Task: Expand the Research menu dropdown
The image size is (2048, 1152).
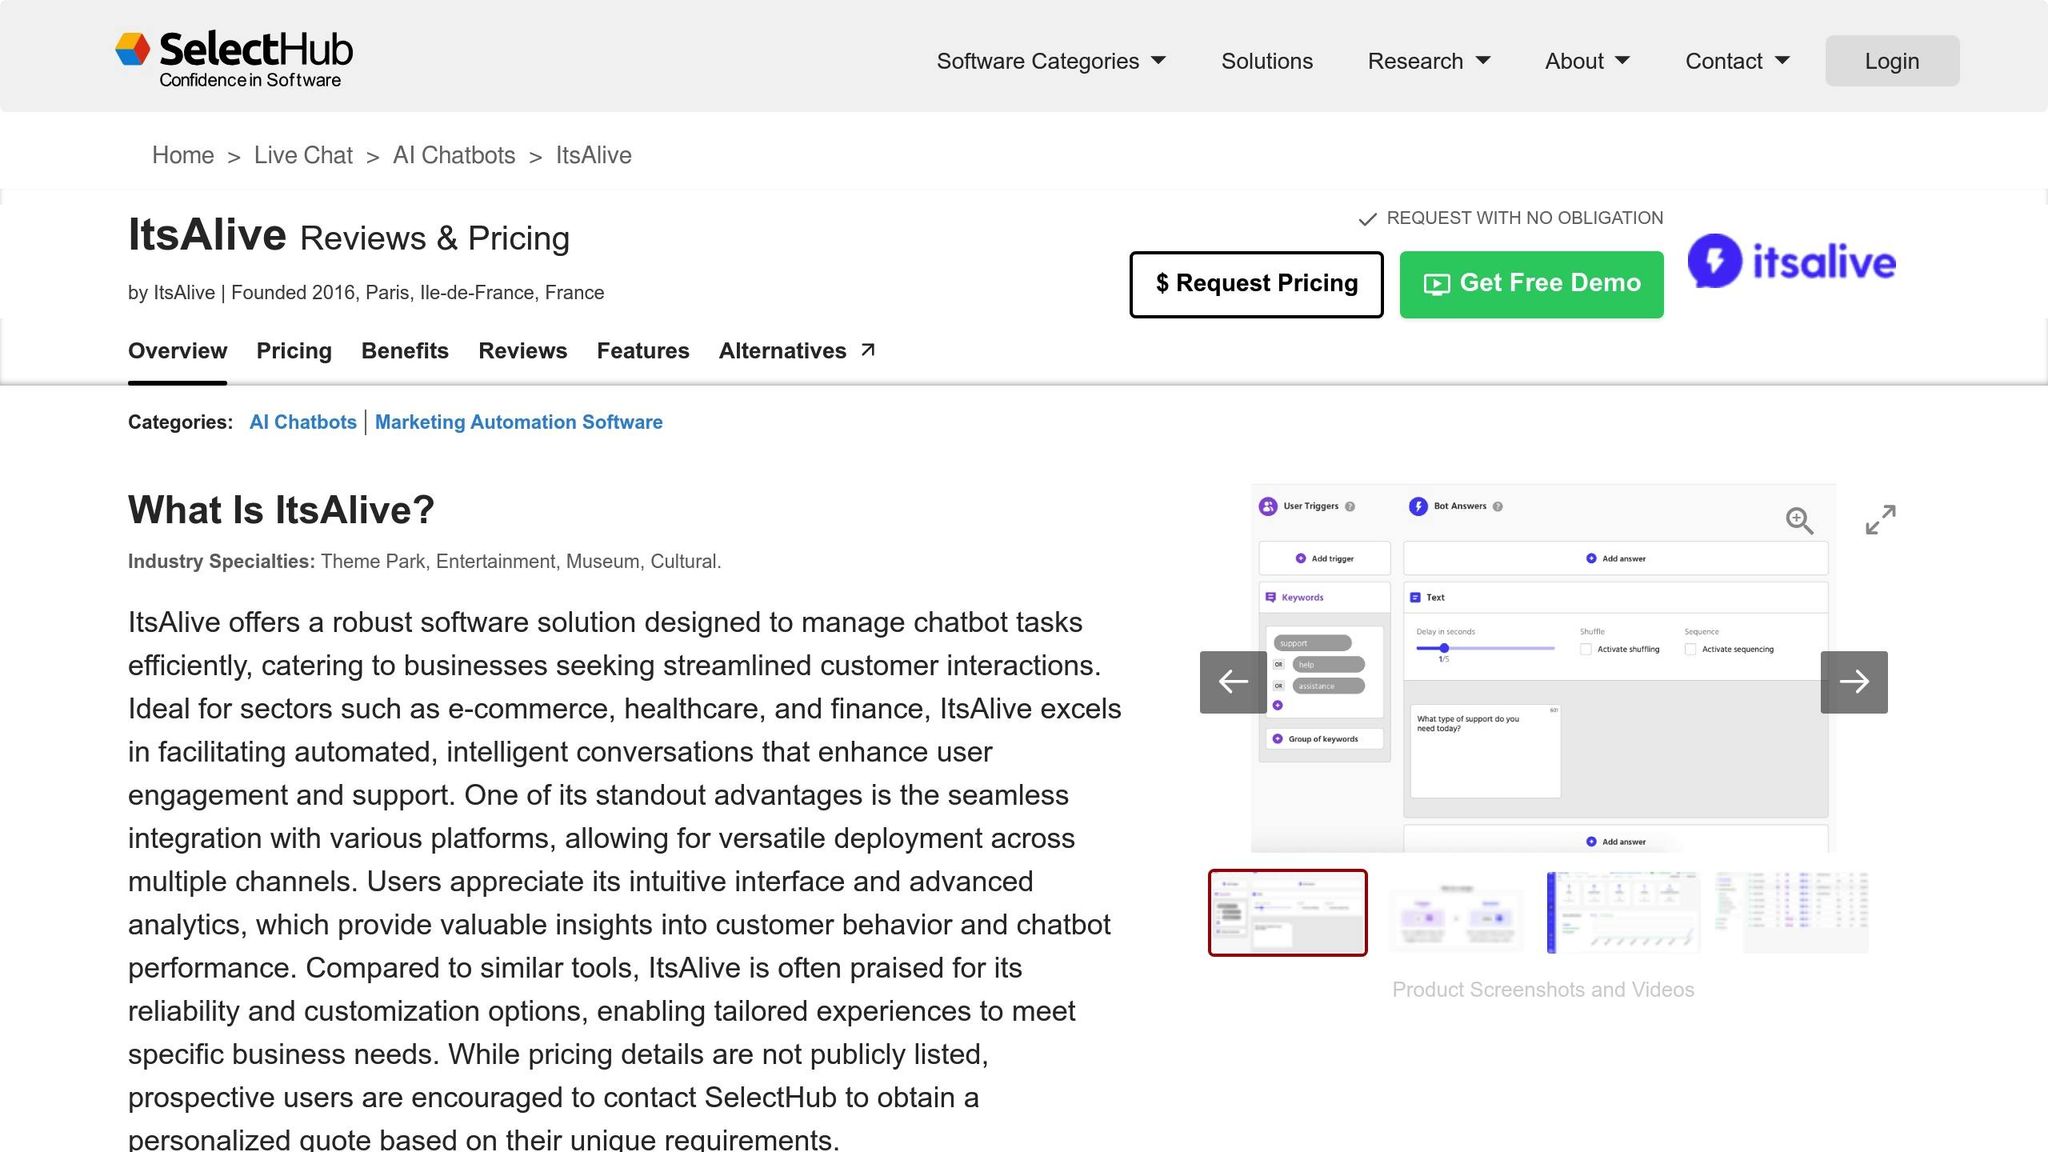Action: pos(1428,61)
